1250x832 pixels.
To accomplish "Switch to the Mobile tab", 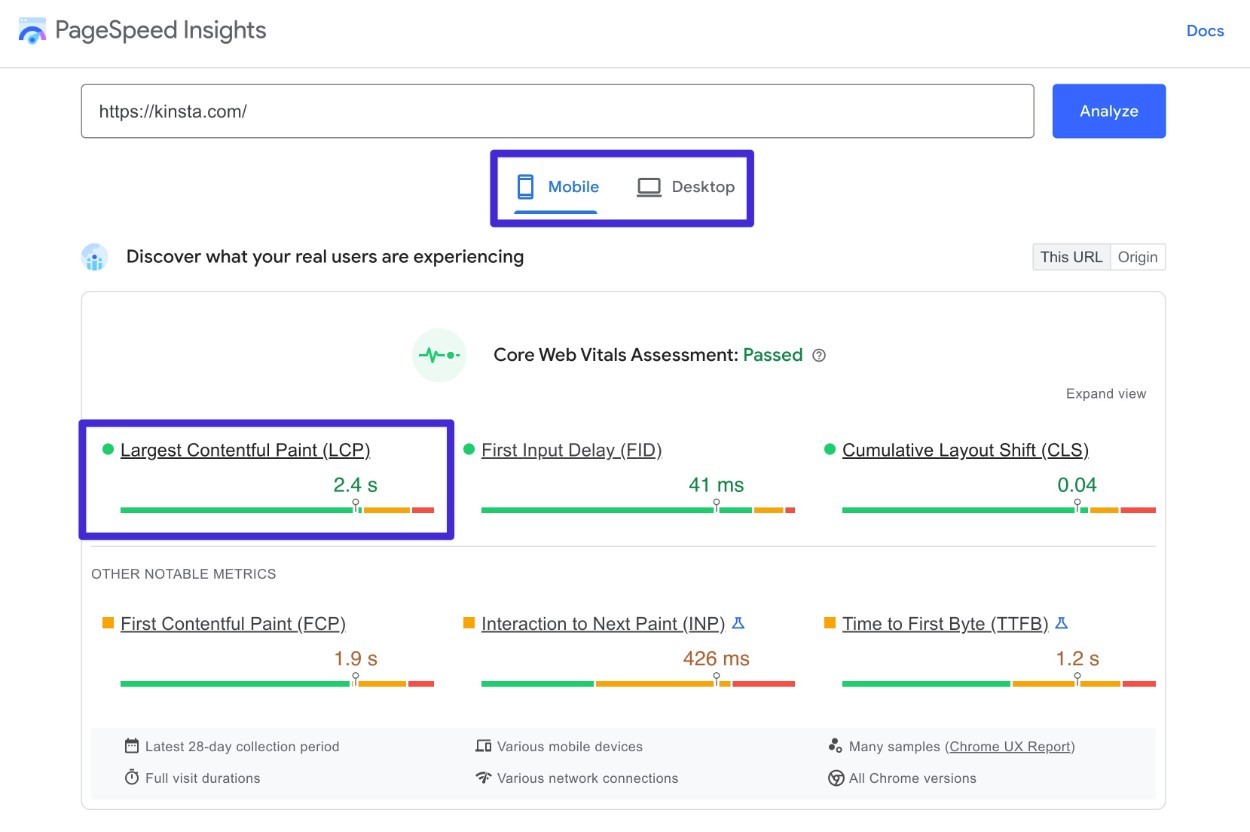I will tap(571, 186).
